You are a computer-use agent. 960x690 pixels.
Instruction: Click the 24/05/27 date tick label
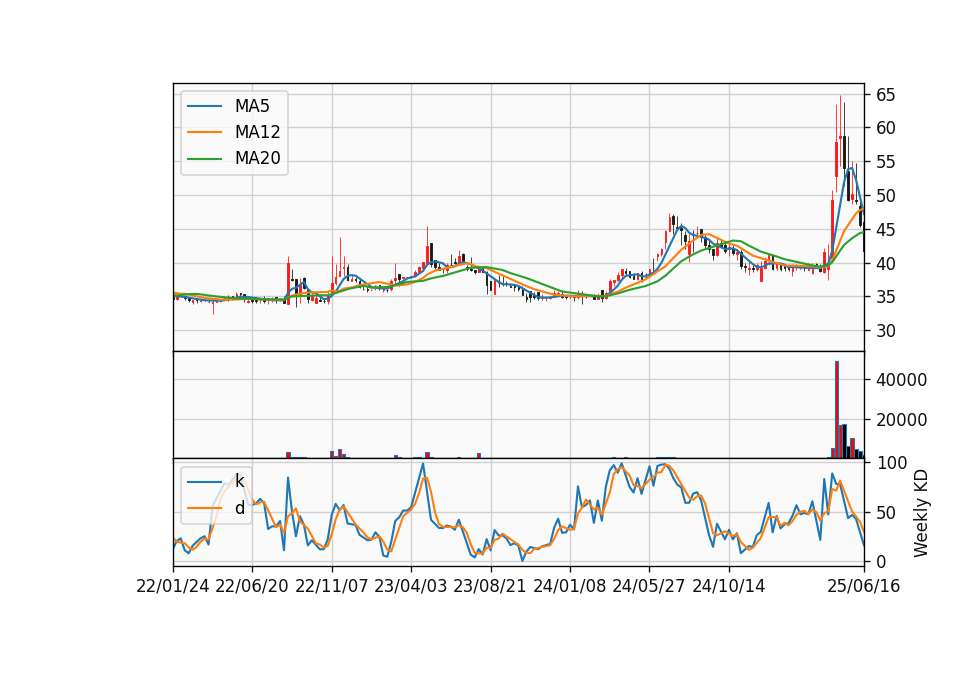coord(649,587)
